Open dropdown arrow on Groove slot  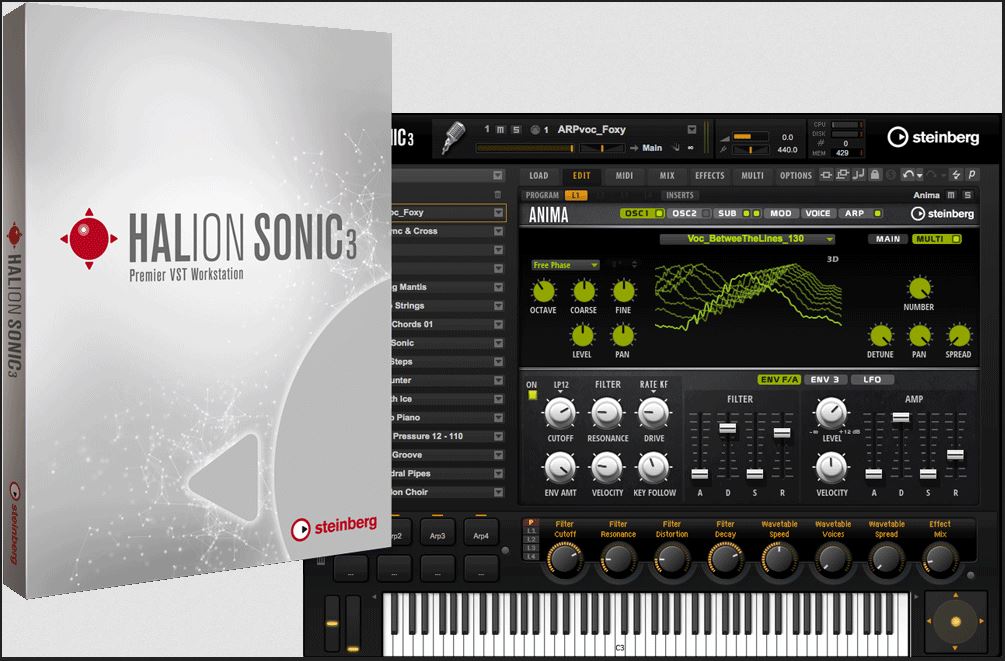click(498, 455)
